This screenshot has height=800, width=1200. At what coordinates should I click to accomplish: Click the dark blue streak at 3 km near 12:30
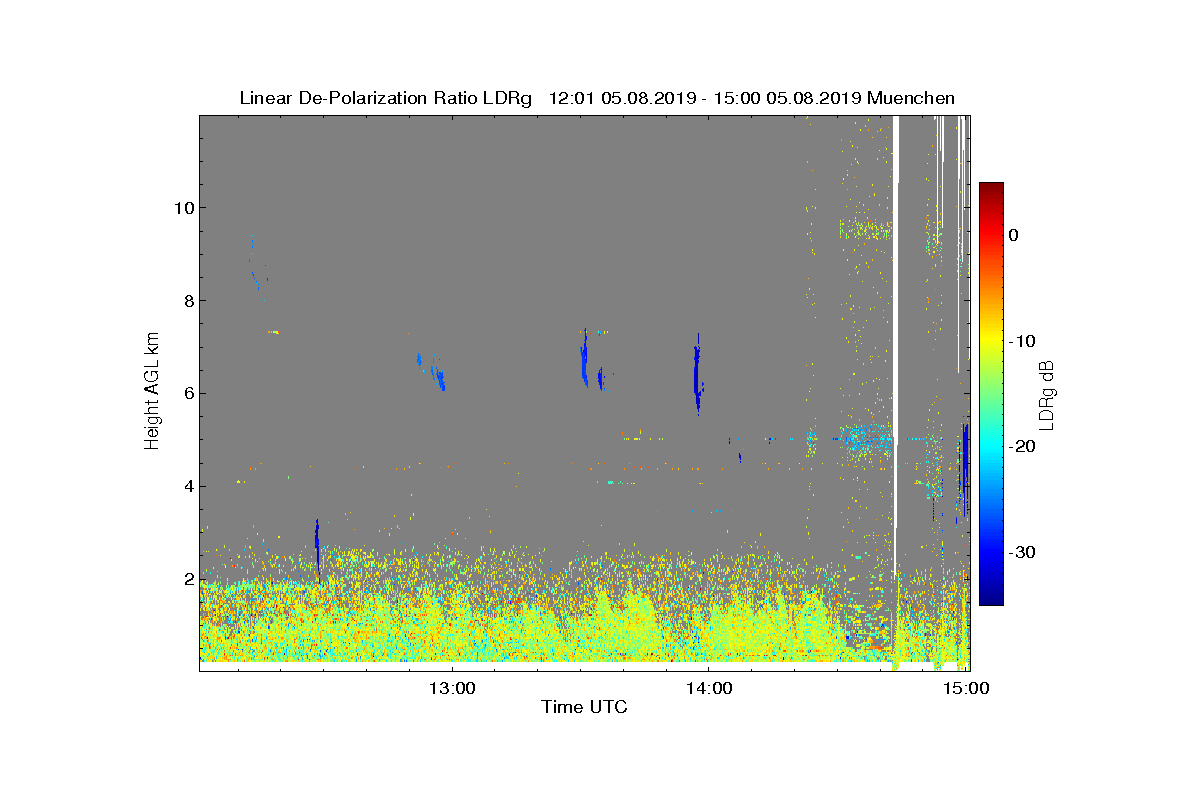point(317,548)
